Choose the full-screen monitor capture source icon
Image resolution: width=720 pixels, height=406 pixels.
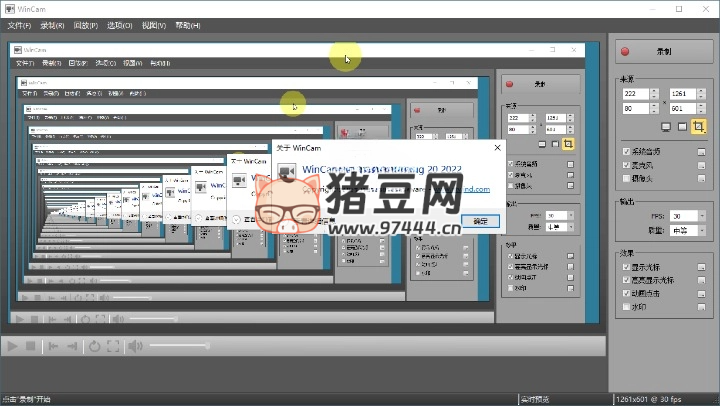pyautogui.click(x=666, y=127)
